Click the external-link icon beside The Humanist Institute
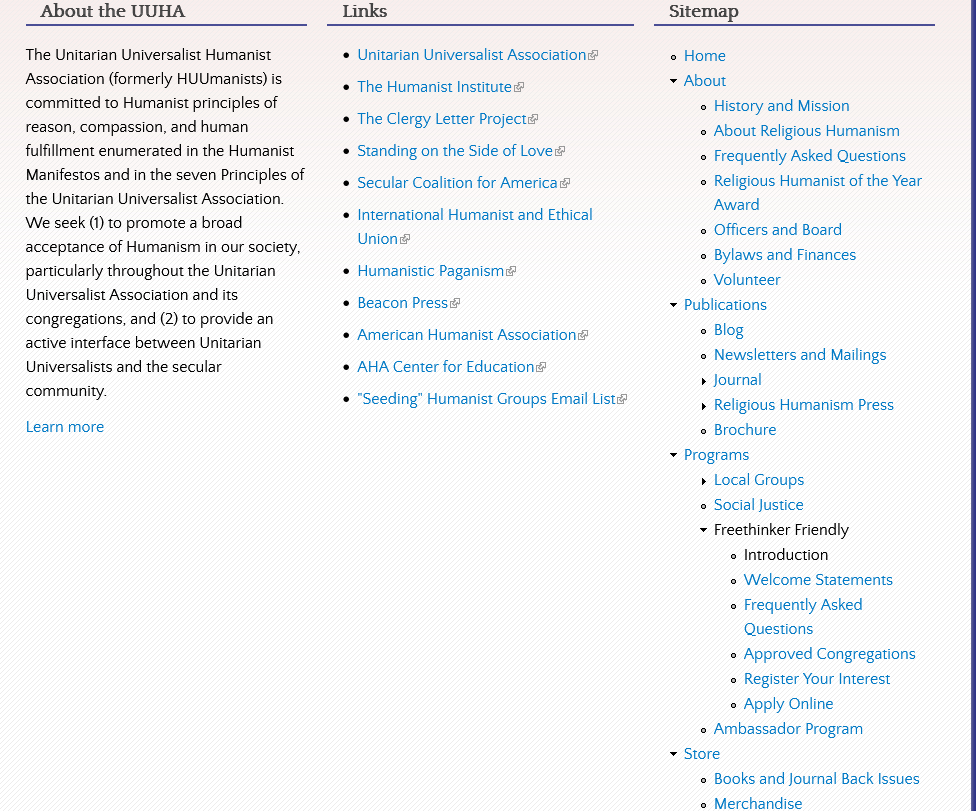 coord(519,87)
